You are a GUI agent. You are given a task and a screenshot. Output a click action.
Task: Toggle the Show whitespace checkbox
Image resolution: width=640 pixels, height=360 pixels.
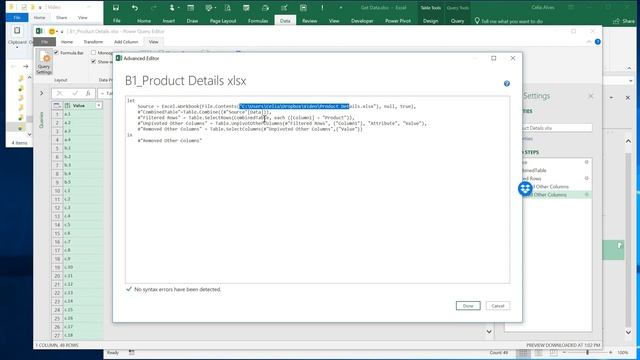pyautogui.click(x=93, y=62)
